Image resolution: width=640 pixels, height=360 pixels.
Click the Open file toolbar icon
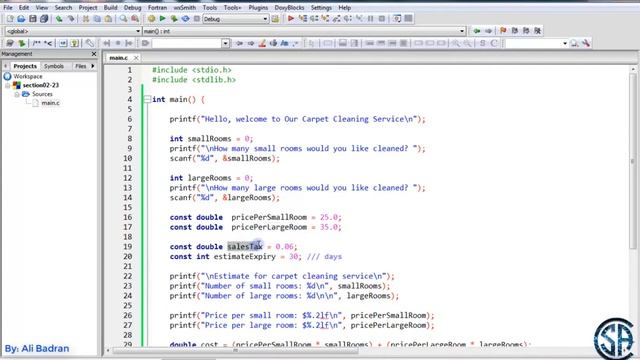pyautogui.click(x=21, y=19)
